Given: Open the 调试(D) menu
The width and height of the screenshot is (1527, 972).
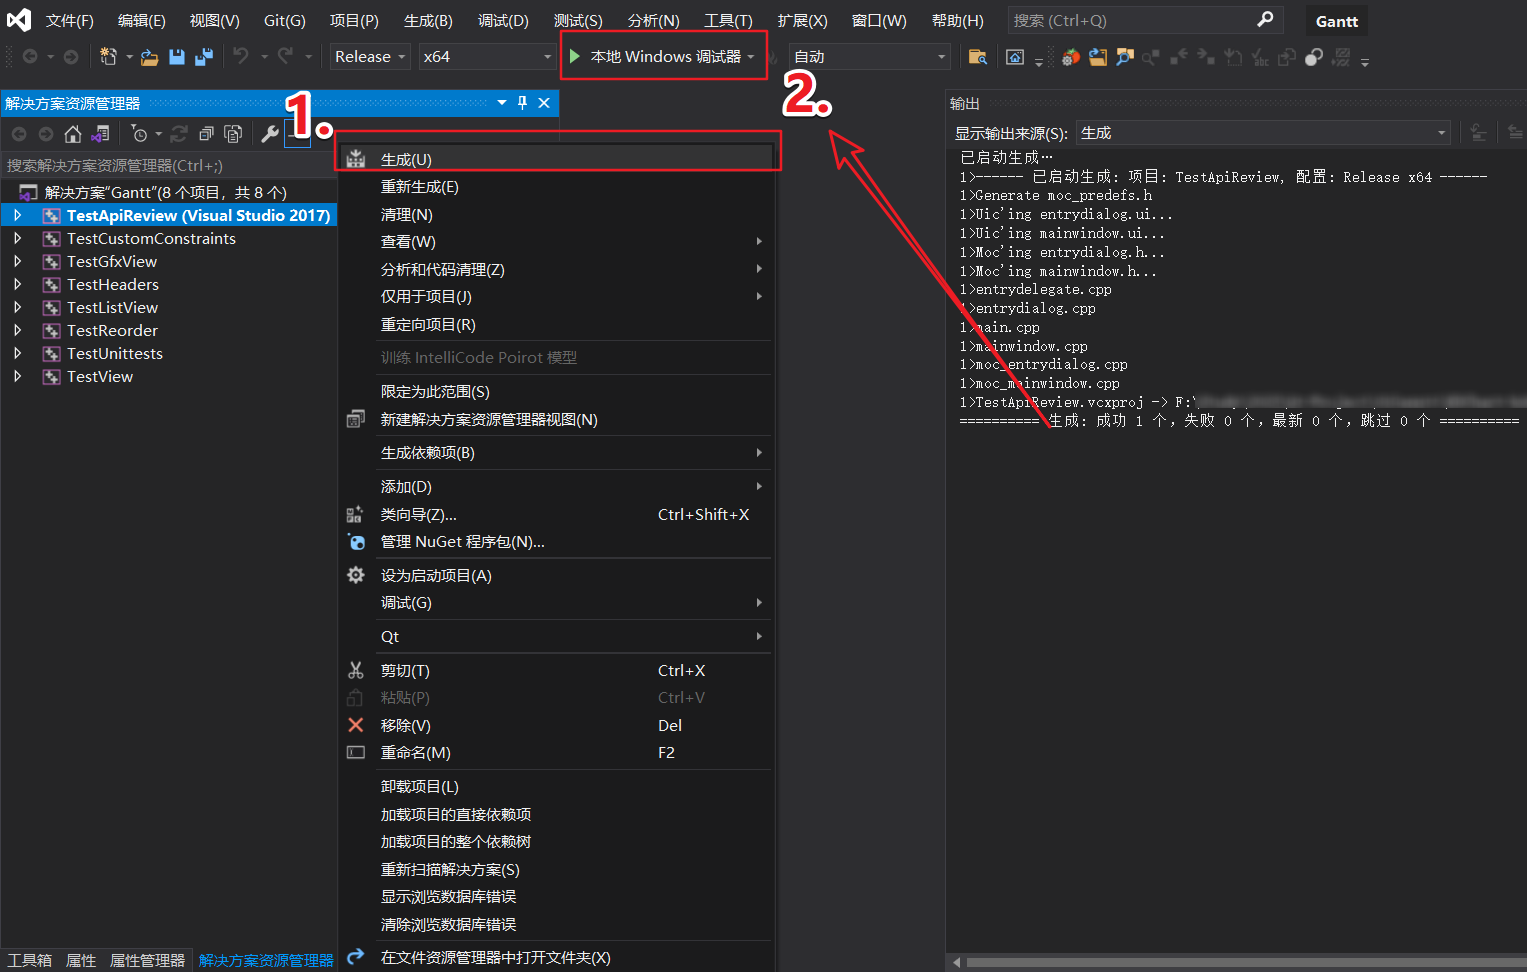Looking at the screenshot, I should click(503, 20).
